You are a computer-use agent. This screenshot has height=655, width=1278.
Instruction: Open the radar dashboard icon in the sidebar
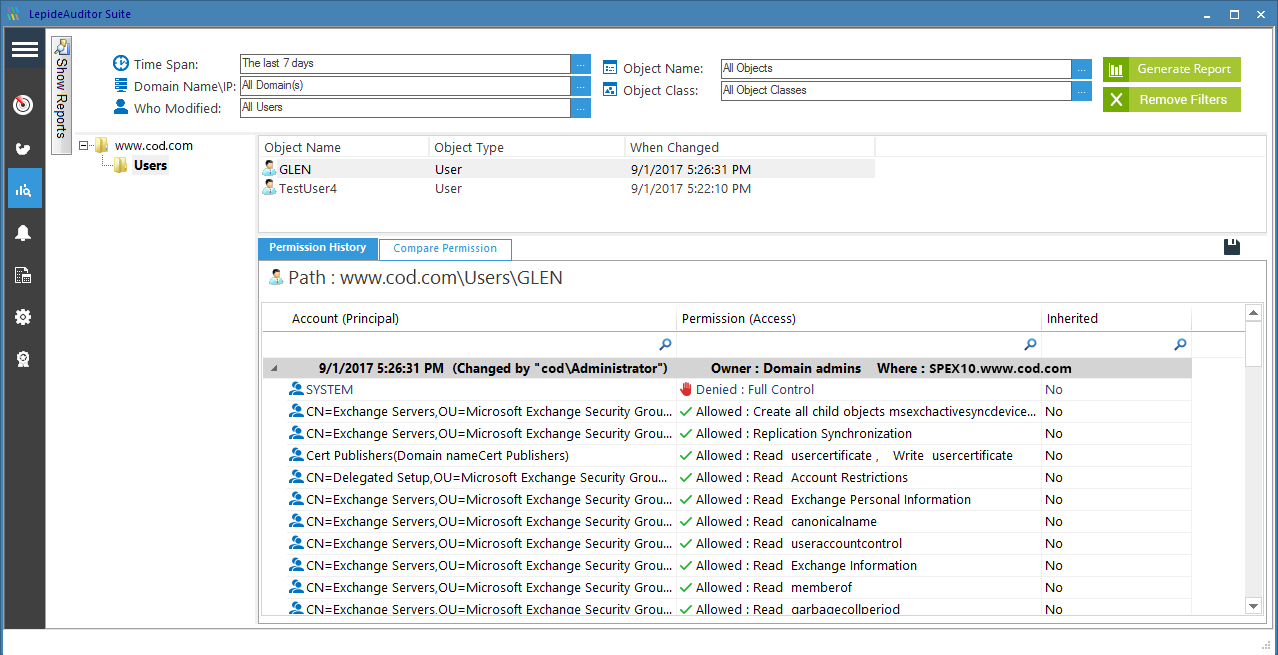24,105
